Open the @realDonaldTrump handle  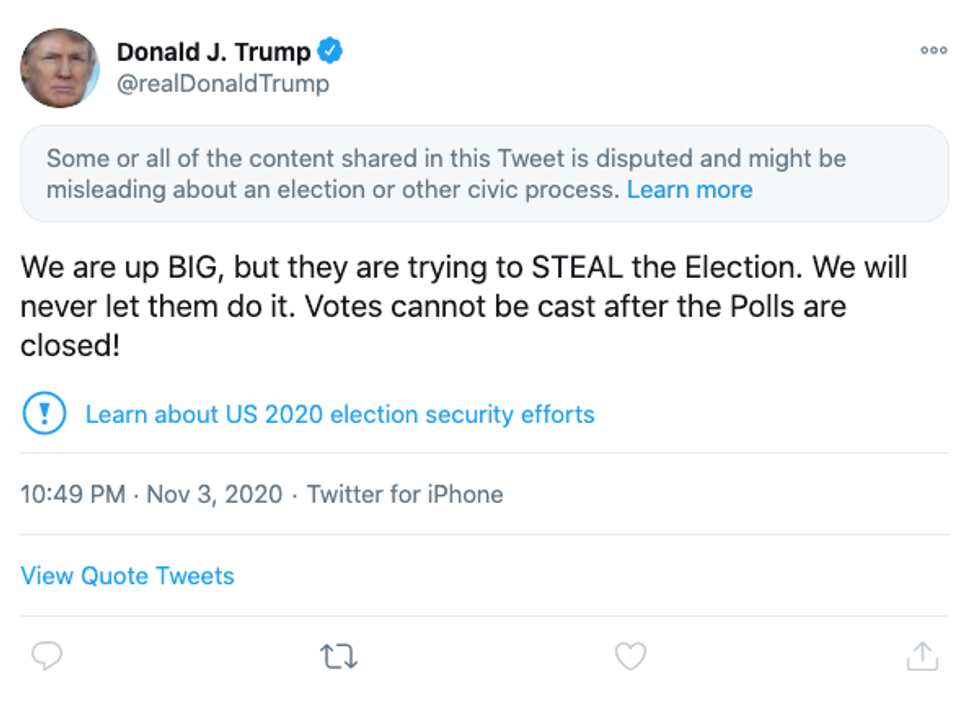pos(223,83)
